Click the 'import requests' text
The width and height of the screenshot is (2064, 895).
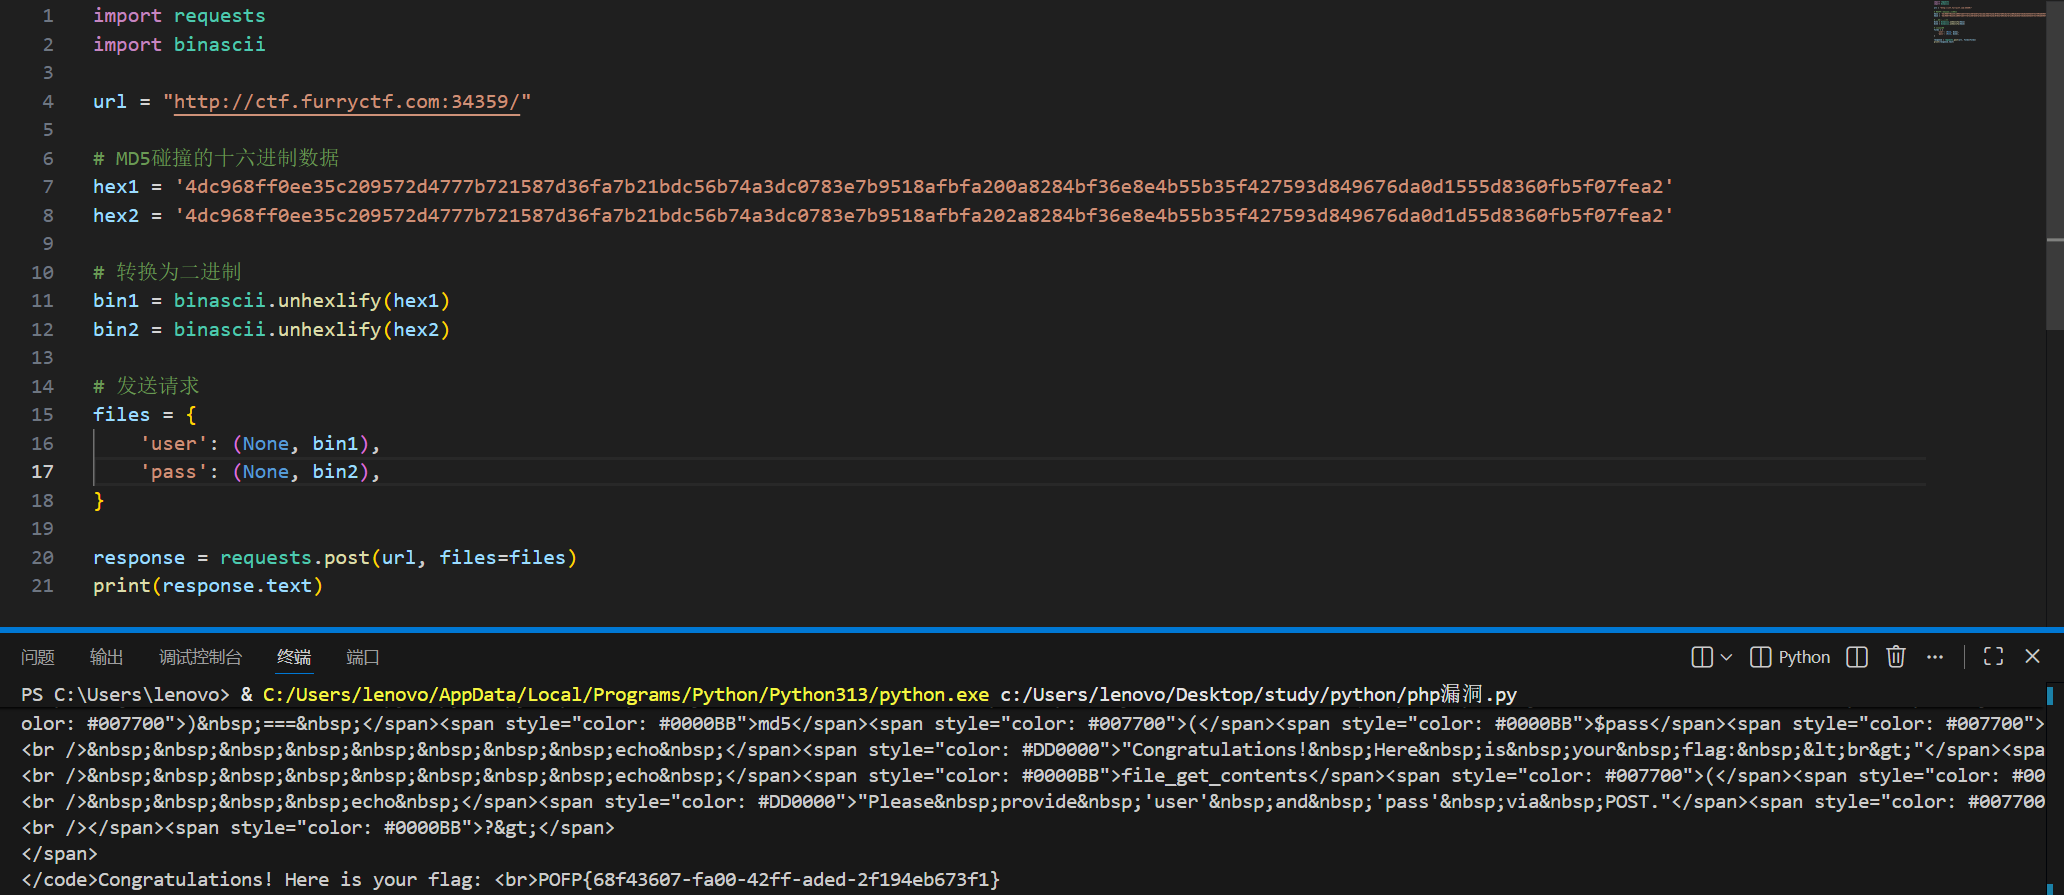(x=179, y=16)
